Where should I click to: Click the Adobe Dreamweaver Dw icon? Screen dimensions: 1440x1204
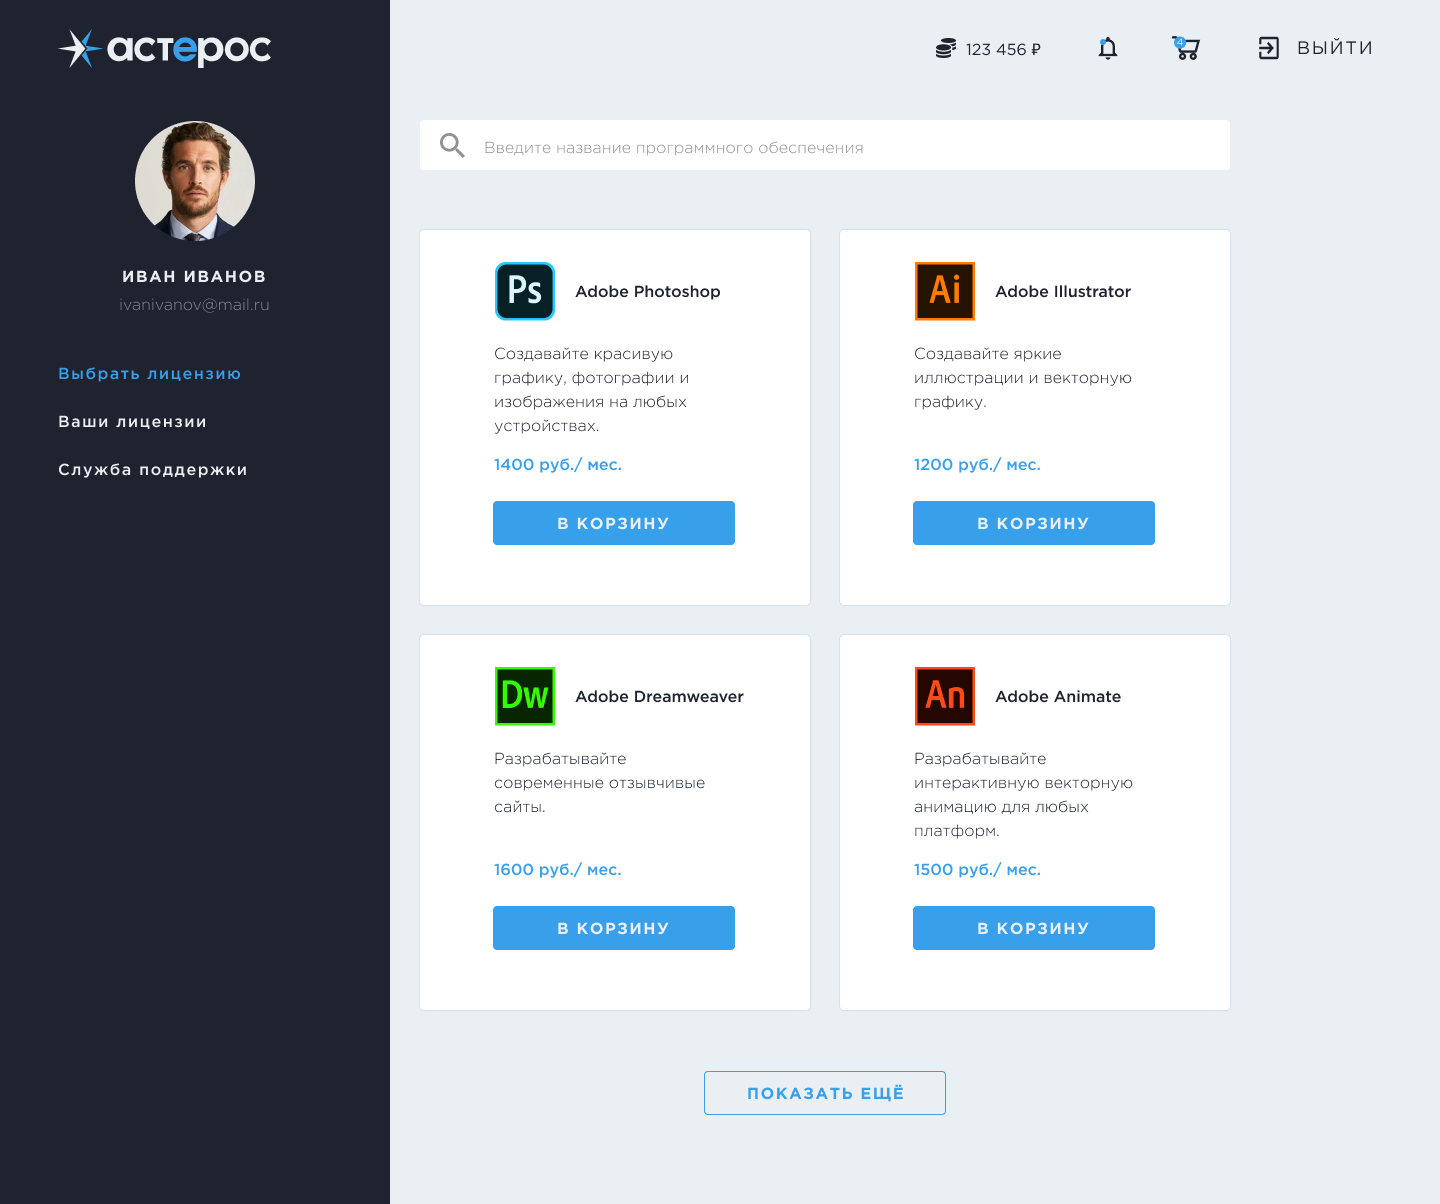[525, 696]
